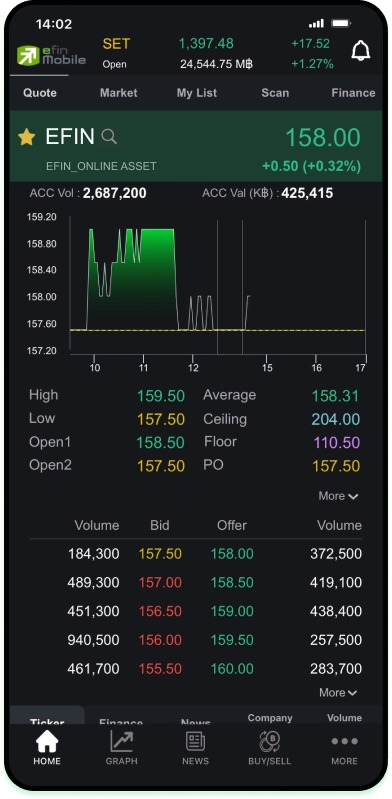Select offer price 160.00
The height and width of the screenshot is (799, 392).
232,669
